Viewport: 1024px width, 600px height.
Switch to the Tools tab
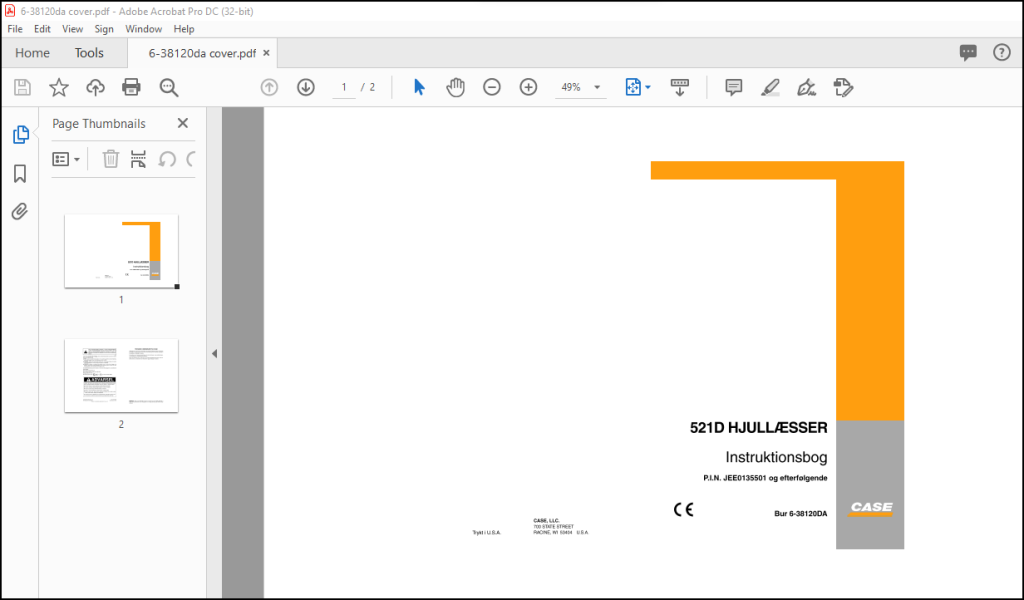(89, 53)
